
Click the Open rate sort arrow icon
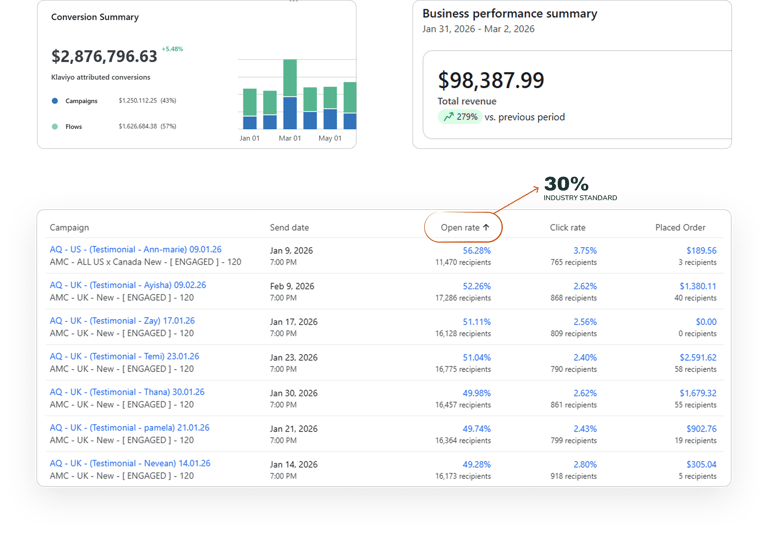point(486,227)
